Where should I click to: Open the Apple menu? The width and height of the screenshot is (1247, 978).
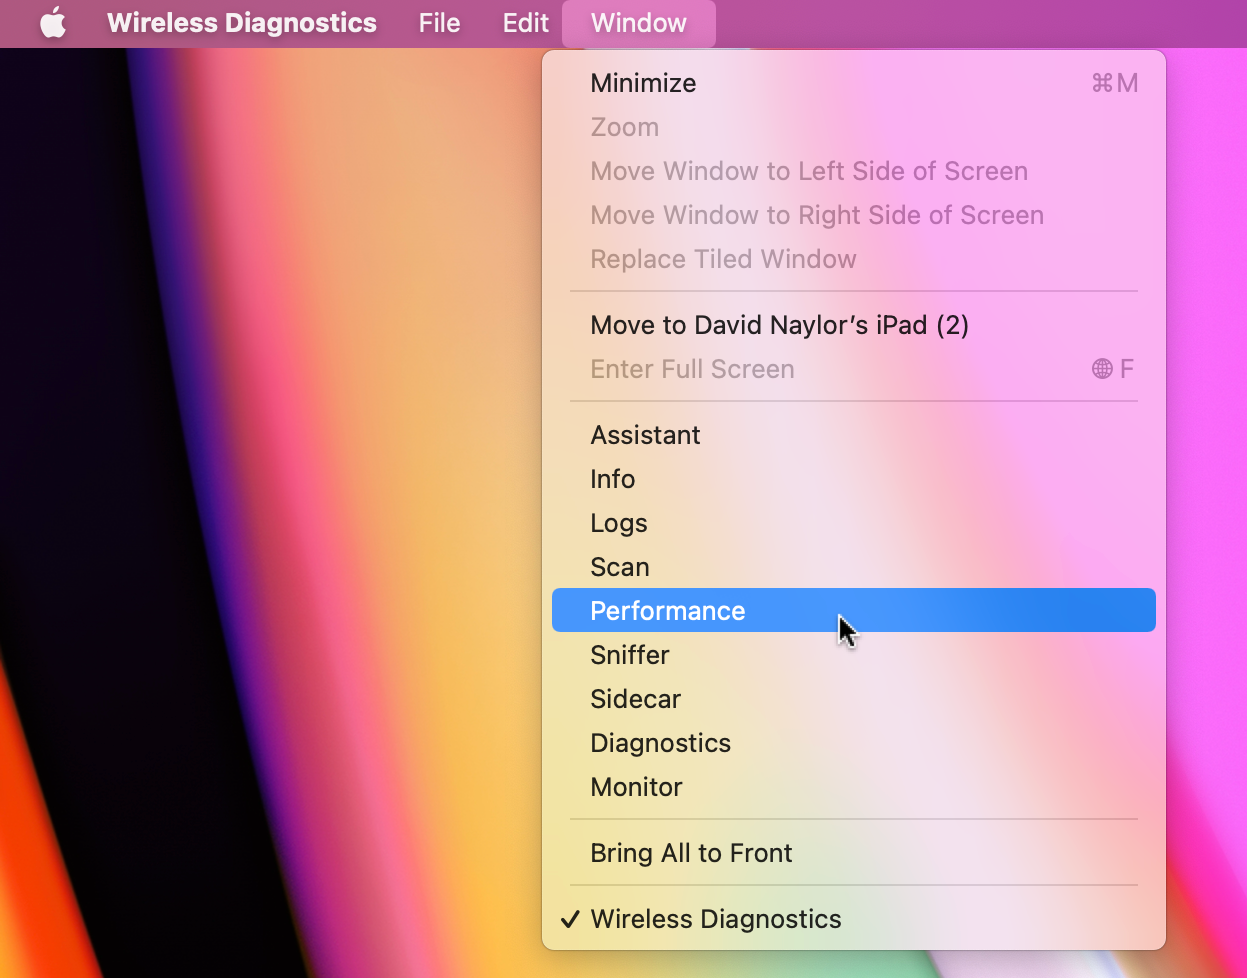click(x=52, y=23)
